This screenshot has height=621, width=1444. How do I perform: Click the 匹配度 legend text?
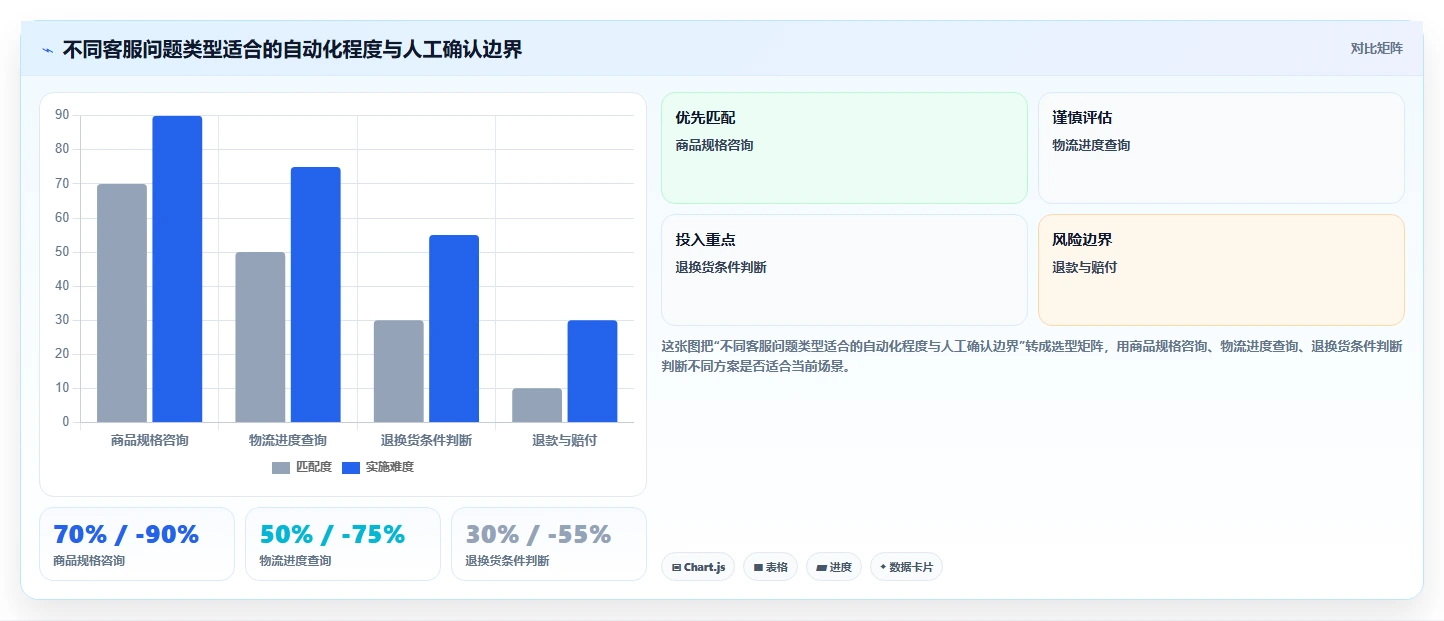tap(314, 467)
